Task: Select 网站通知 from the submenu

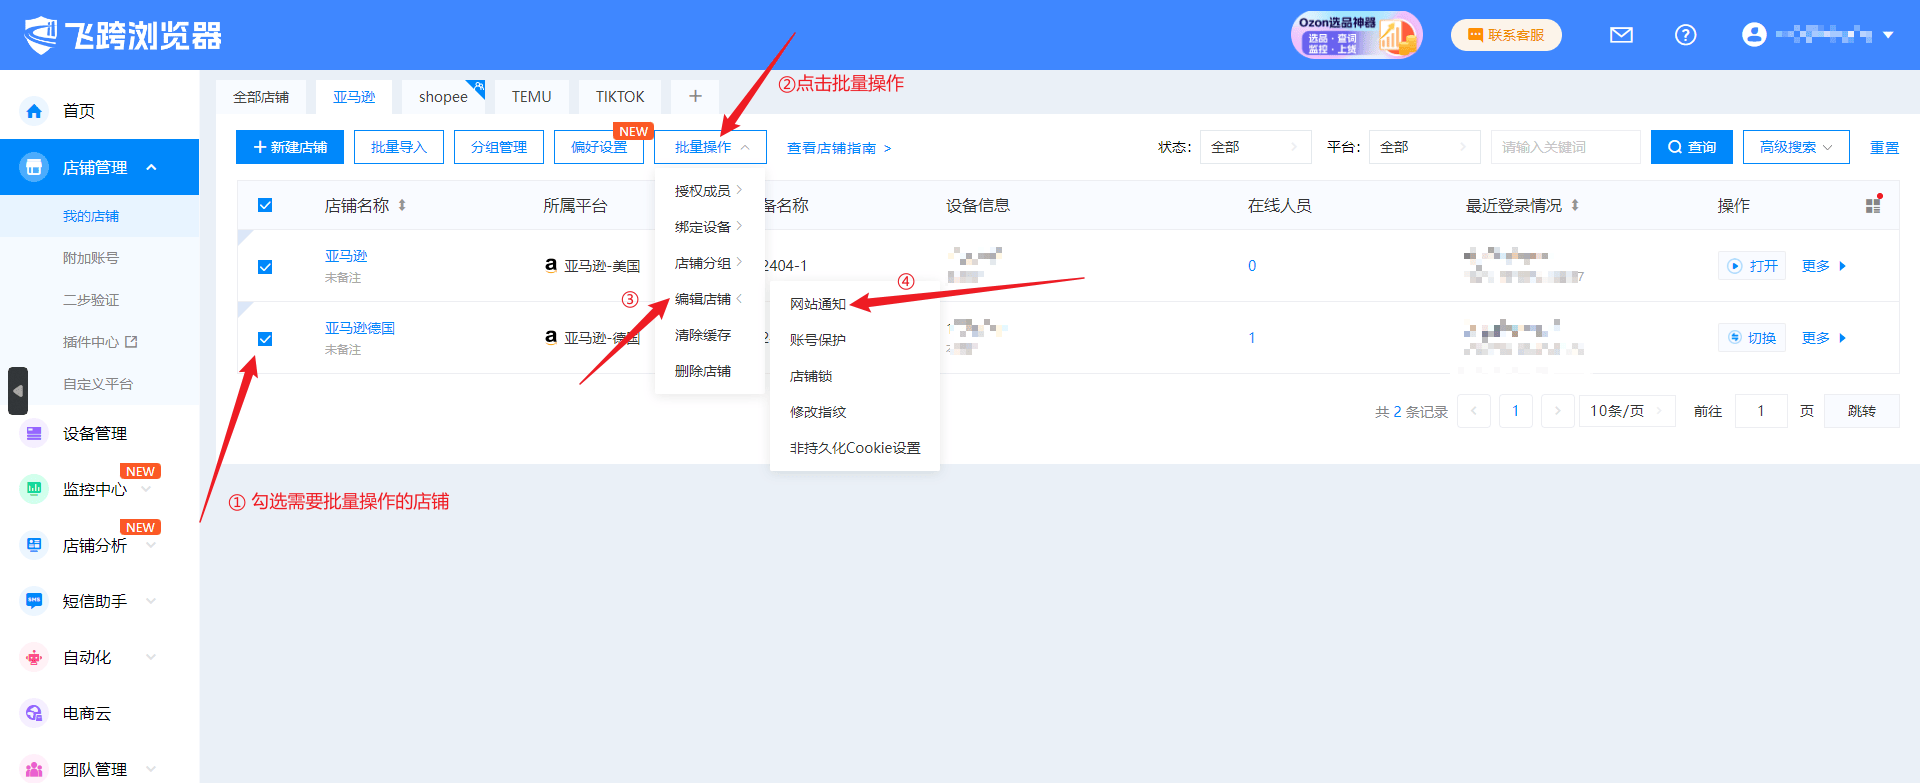Action: [818, 304]
